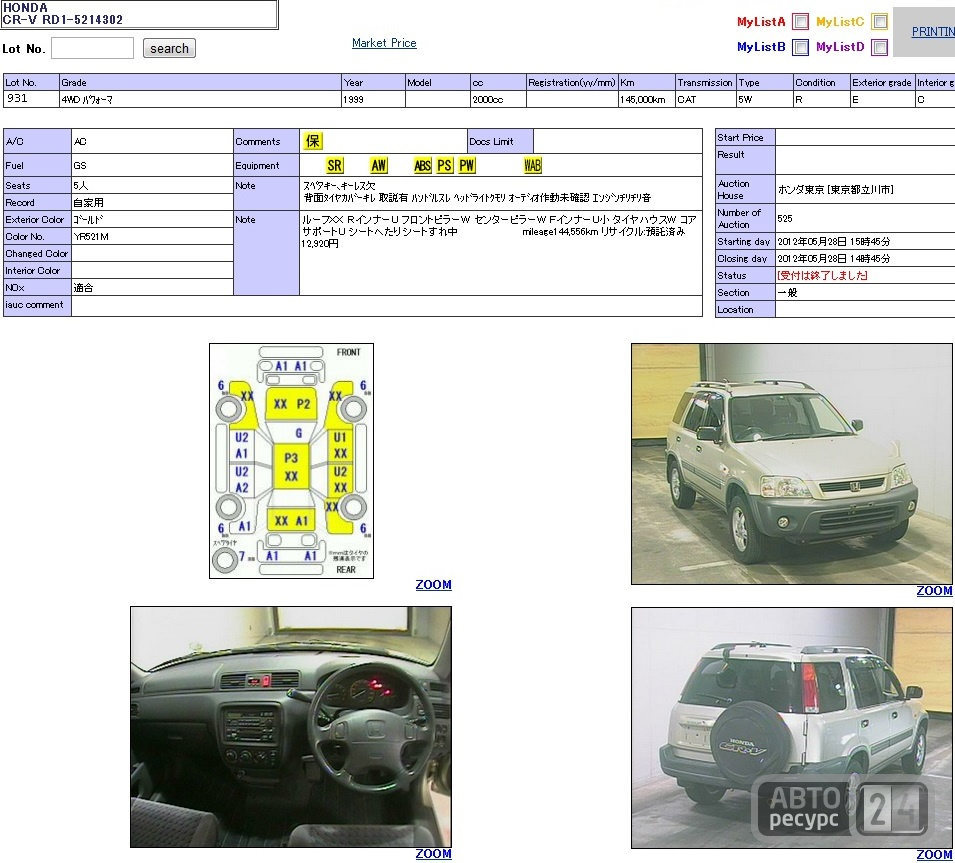Tick the MyListA checkbox
Screen dimensions: 955x863
pyautogui.click(x=800, y=22)
